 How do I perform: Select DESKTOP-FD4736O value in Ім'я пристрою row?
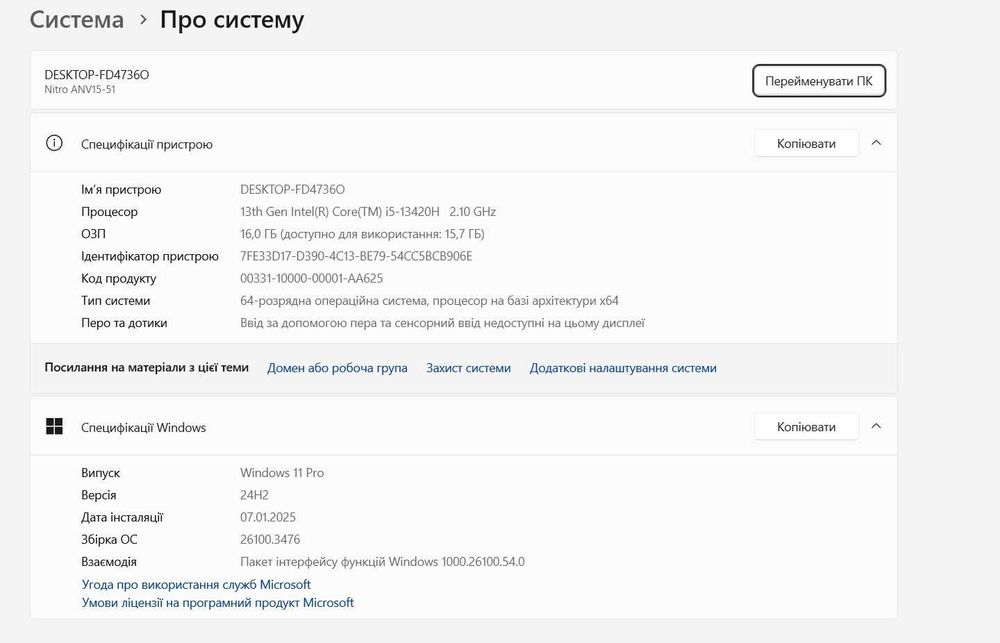[293, 189]
